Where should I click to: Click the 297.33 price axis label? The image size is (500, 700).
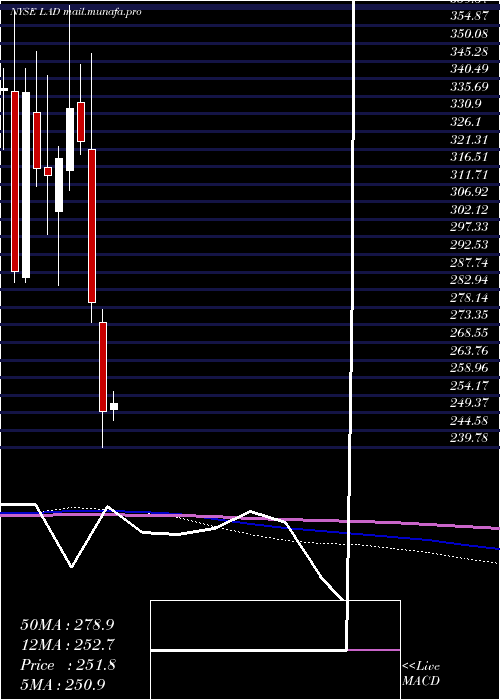pyautogui.click(x=469, y=228)
